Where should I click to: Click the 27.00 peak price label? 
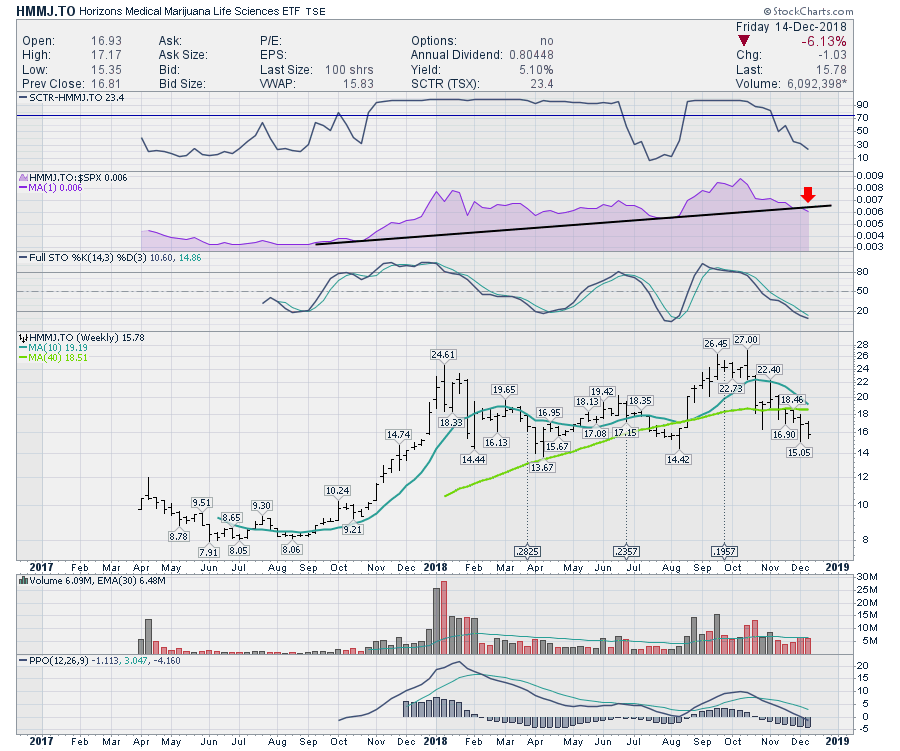click(x=746, y=340)
